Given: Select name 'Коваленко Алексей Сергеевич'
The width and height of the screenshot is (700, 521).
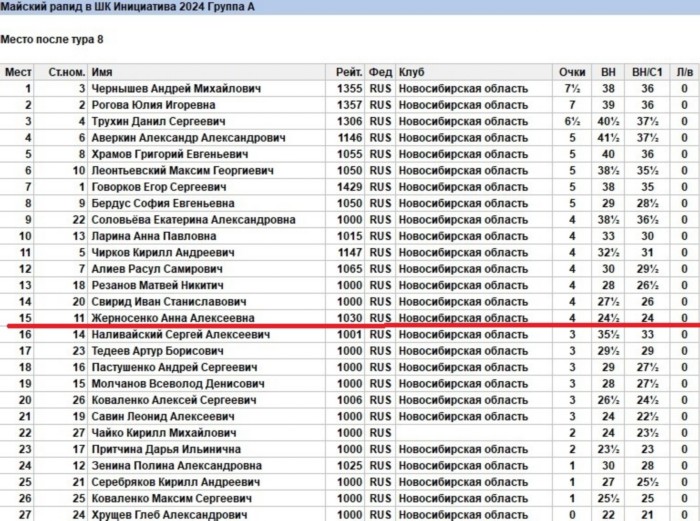Looking at the screenshot, I should click(x=174, y=400).
